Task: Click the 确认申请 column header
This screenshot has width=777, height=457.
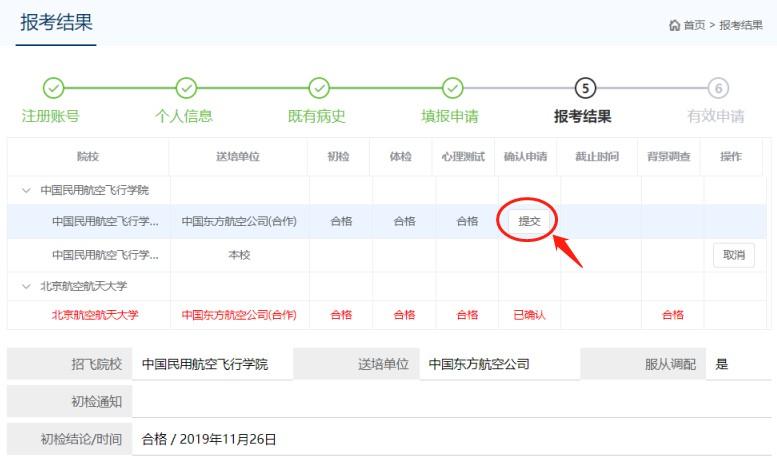Action: 525,157
